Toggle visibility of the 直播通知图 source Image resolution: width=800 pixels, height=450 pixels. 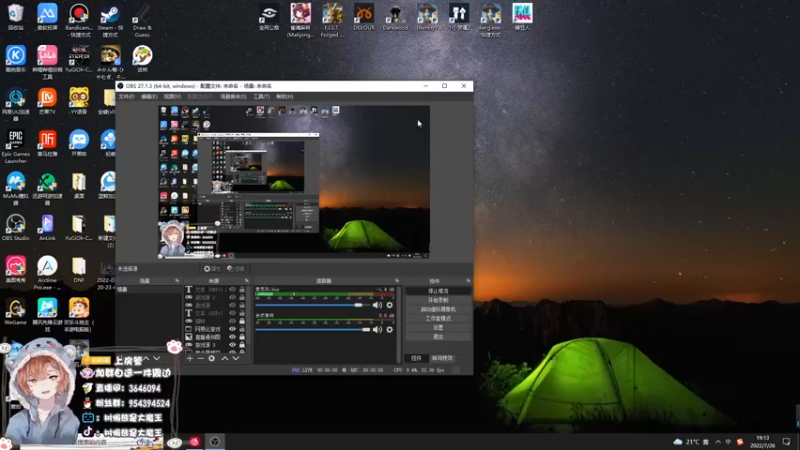(233, 337)
